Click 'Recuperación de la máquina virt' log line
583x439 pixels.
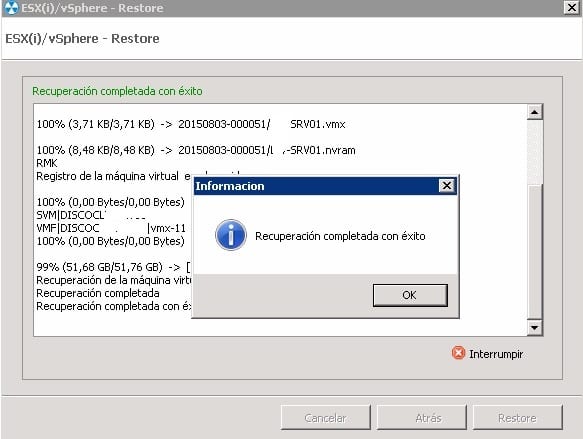(x=114, y=280)
